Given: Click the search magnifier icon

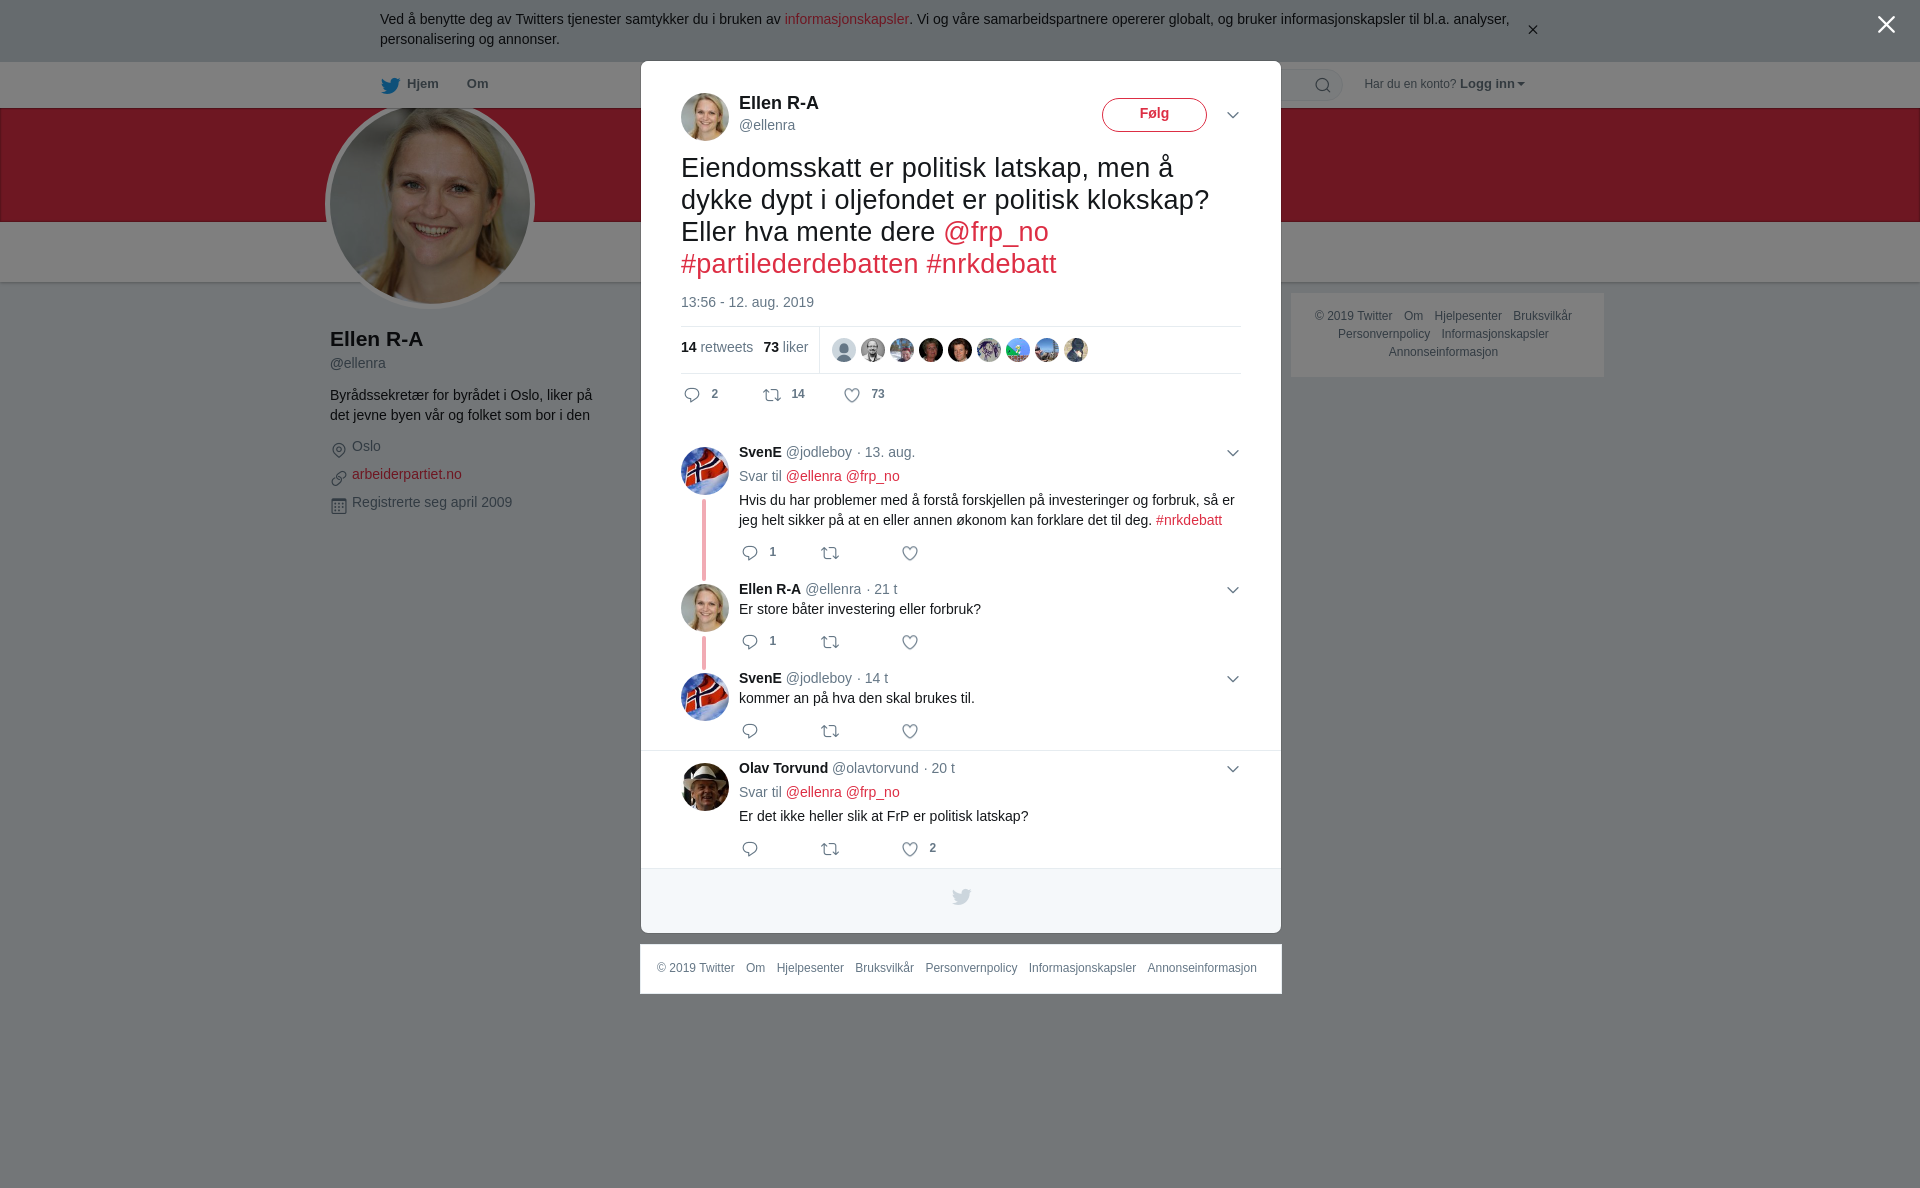Looking at the screenshot, I should 1323,86.
